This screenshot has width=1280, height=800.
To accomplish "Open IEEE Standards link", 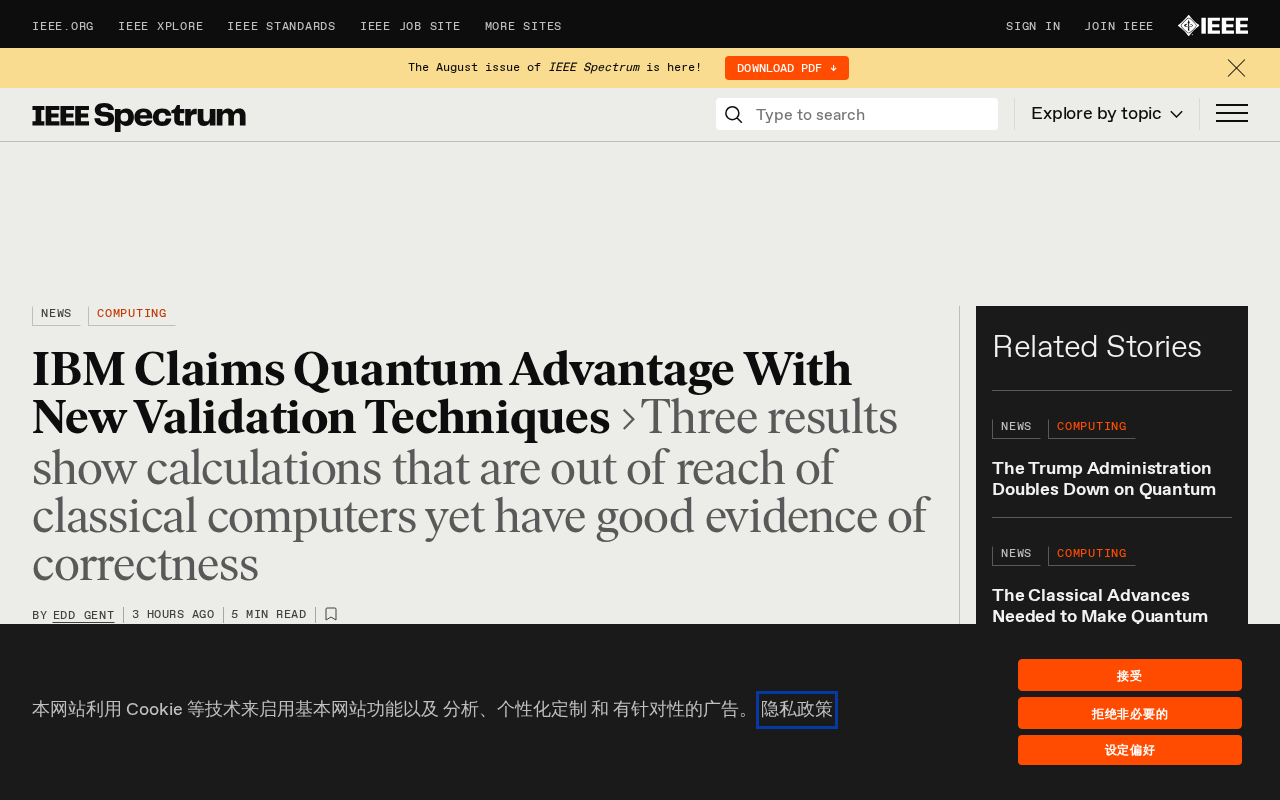I will (281, 27).
